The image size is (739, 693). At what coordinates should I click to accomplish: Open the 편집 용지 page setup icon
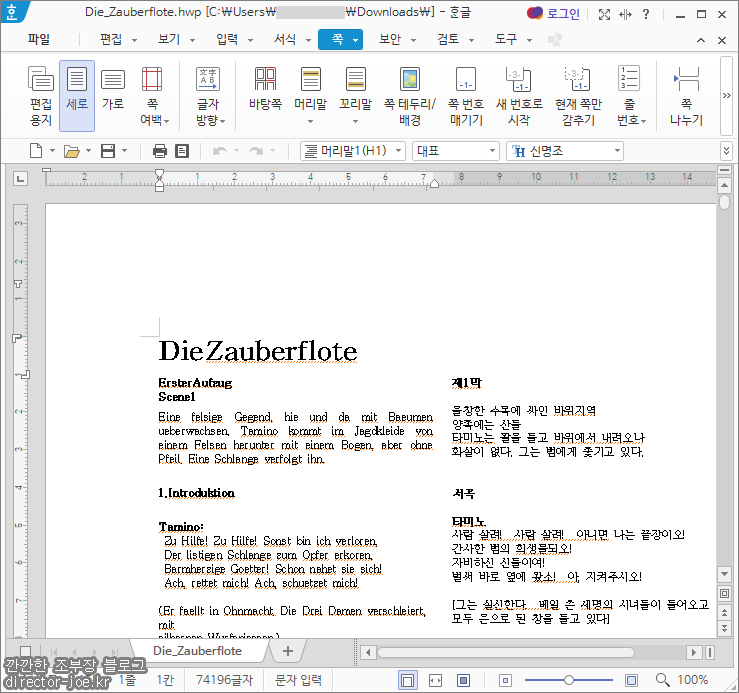tap(41, 96)
